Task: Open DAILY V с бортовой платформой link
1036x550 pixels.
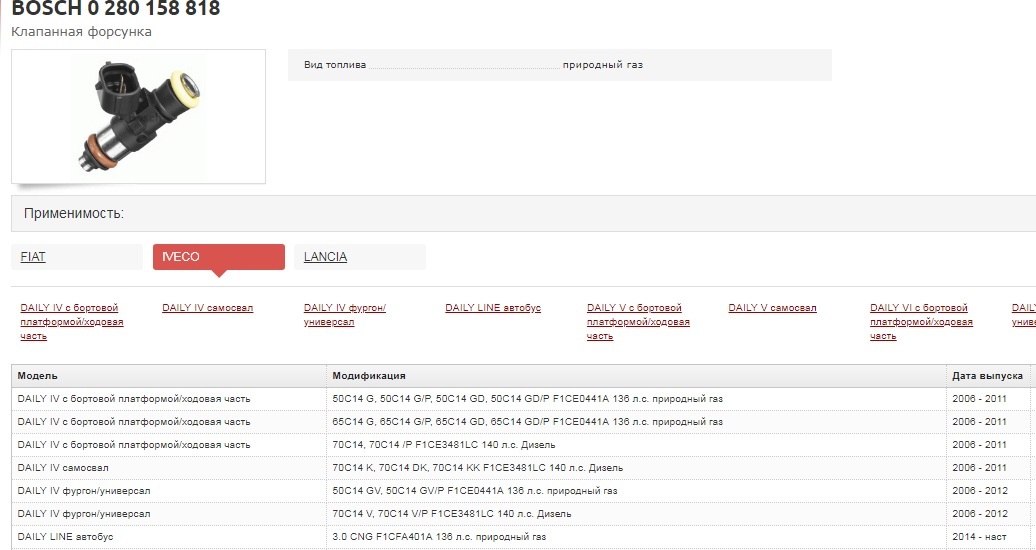Action: [638, 322]
